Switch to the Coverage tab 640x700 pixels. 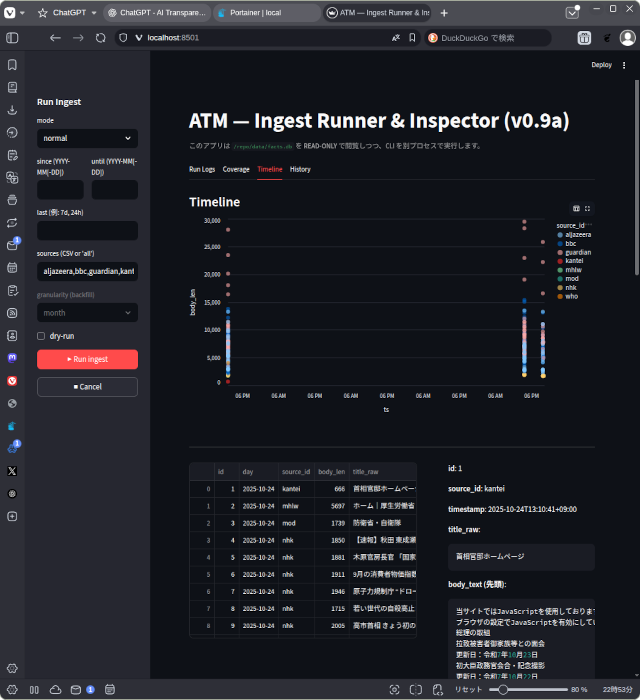[236, 170]
